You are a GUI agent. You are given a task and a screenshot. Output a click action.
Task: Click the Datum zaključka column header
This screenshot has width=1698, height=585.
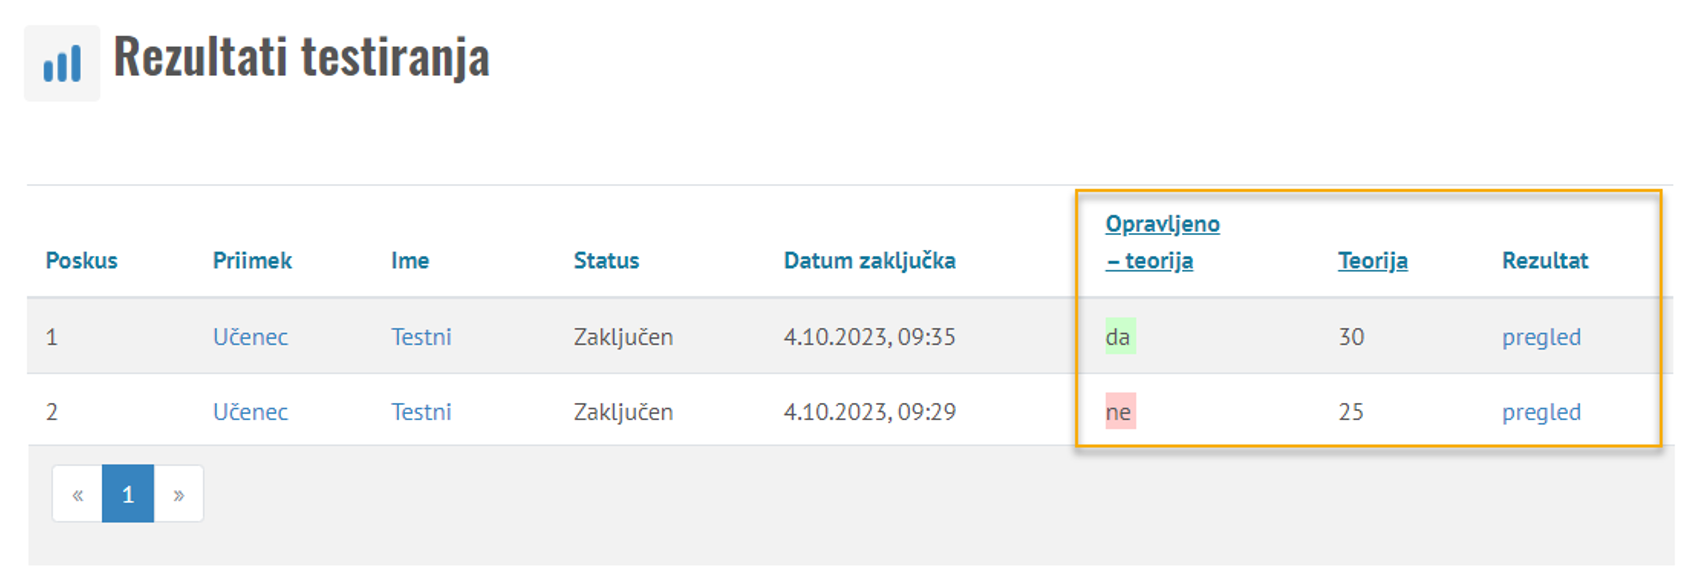(x=869, y=261)
